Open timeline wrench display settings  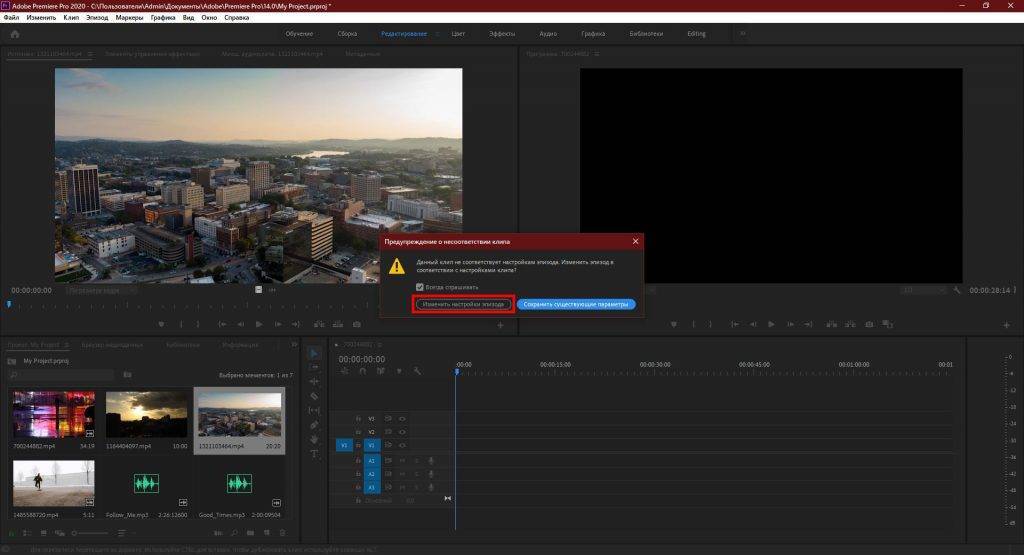(417, 371)
